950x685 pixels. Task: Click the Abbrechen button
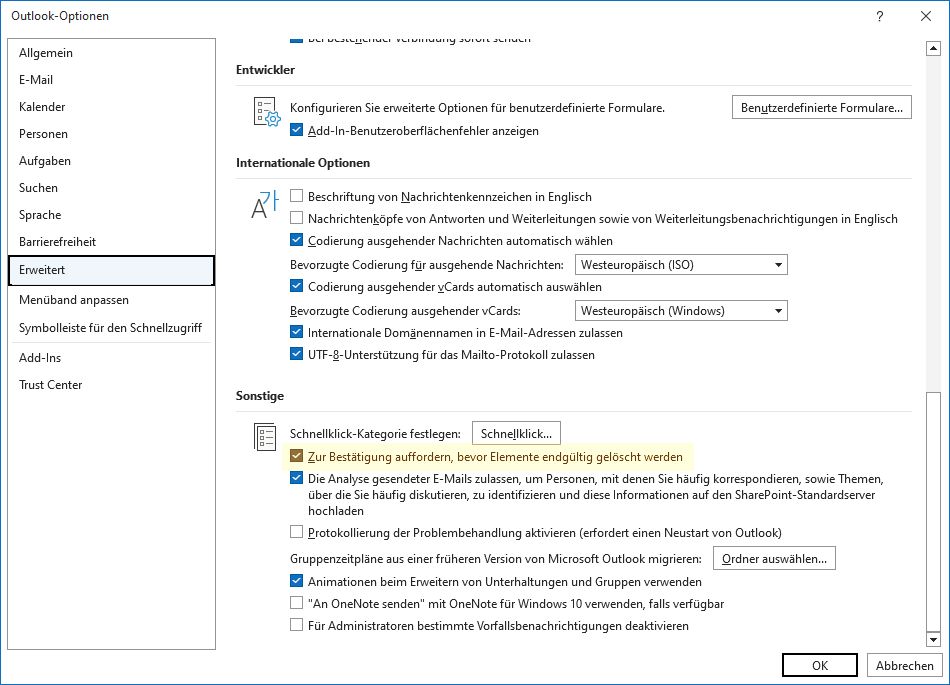point(905,665)
